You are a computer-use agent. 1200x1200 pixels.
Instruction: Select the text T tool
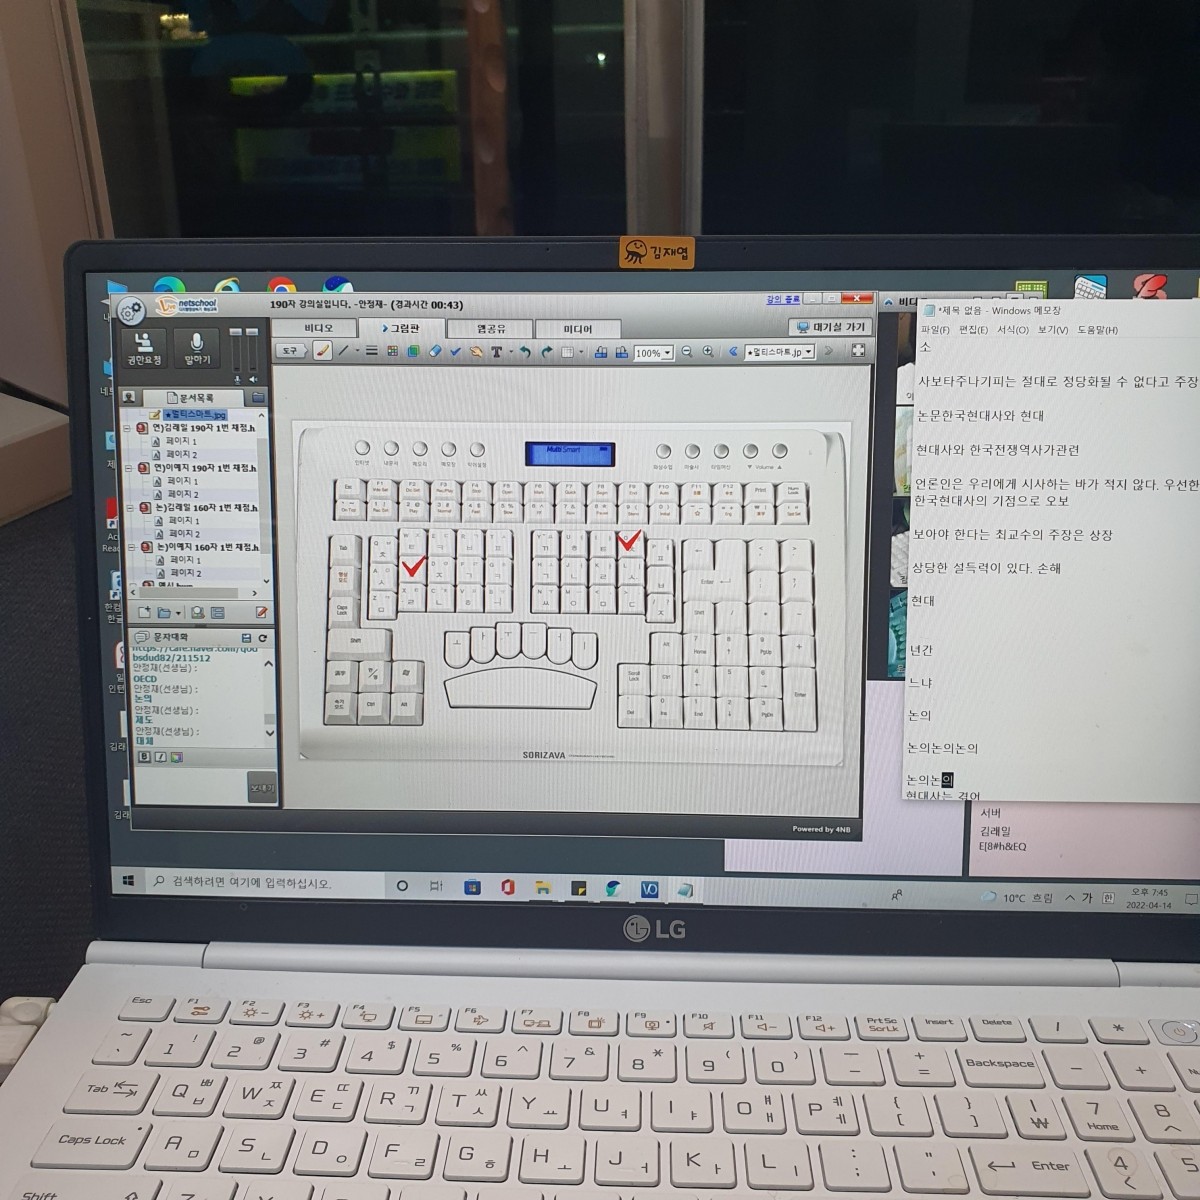tap(496, 352)
